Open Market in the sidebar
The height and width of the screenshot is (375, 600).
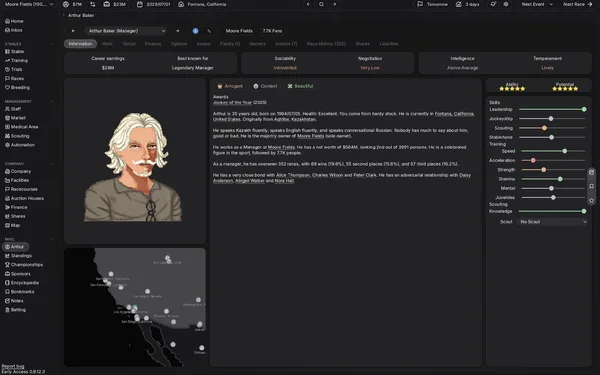[x=15, y=118]
